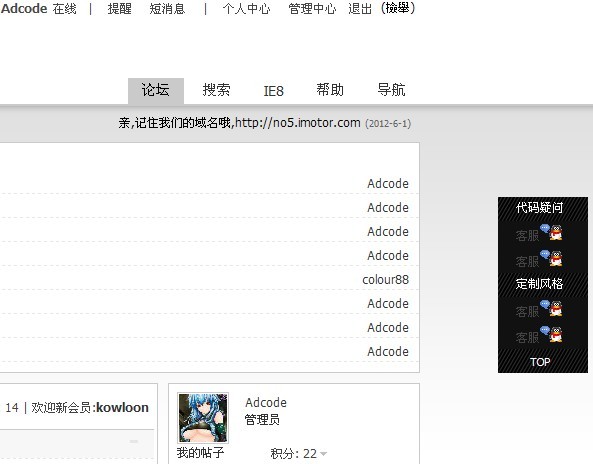
Task: Click first QQ penguin under 代码疑问
Action: point(551,233)
